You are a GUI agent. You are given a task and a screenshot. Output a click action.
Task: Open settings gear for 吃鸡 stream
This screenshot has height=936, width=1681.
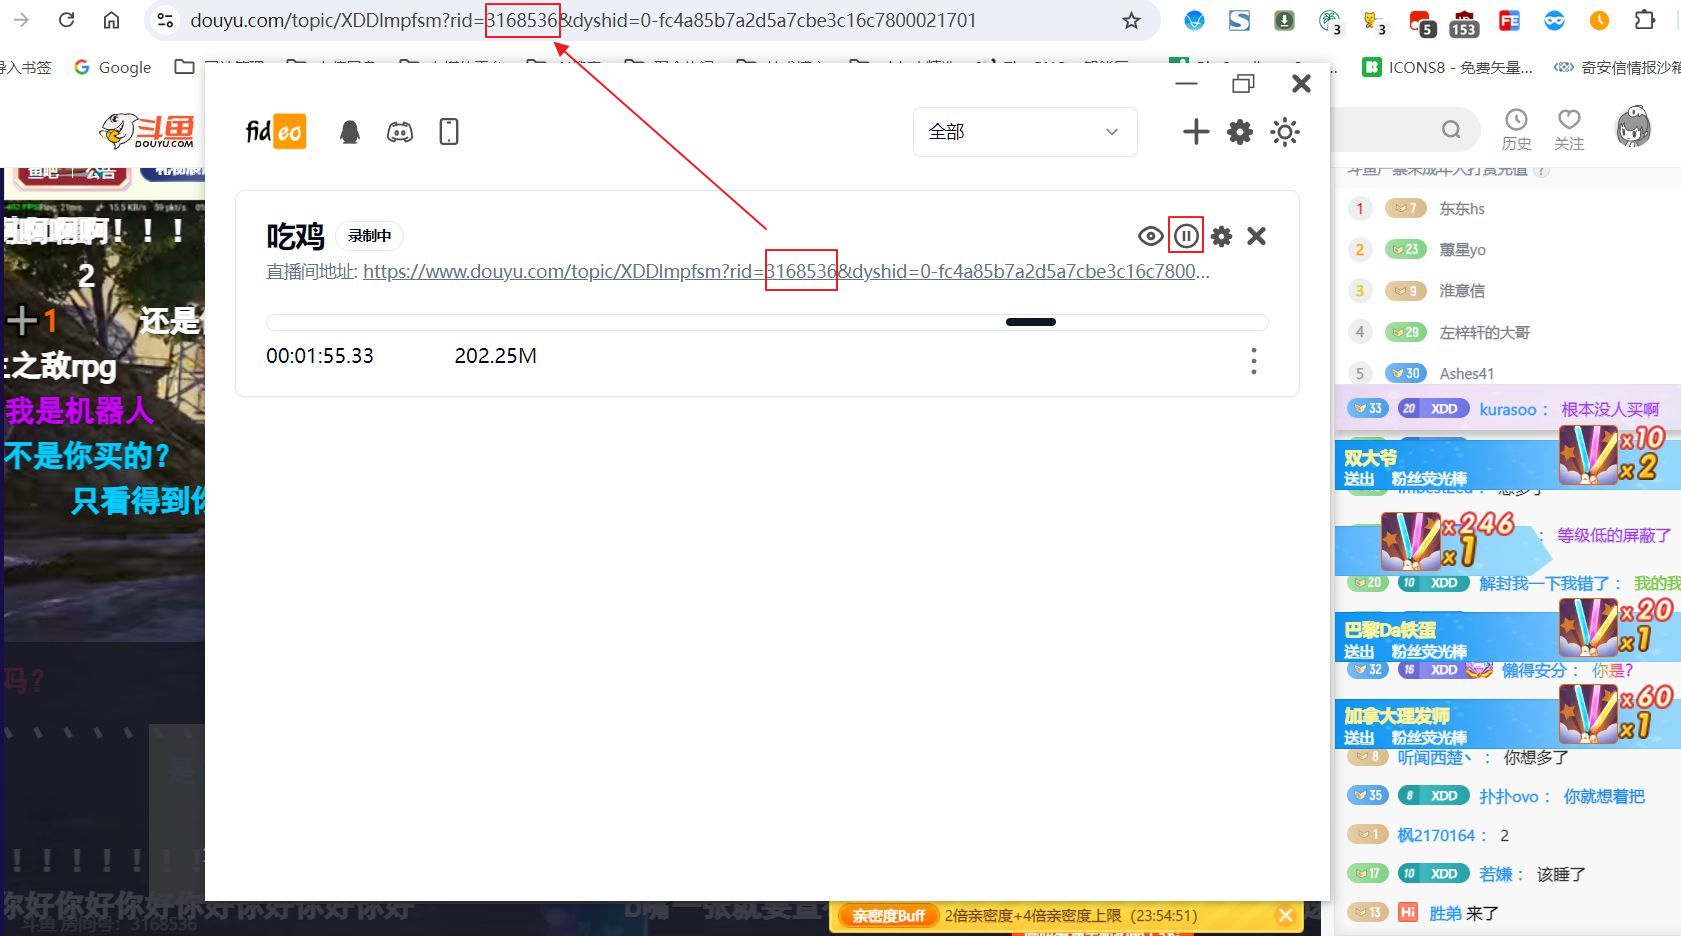(1221, 236)
